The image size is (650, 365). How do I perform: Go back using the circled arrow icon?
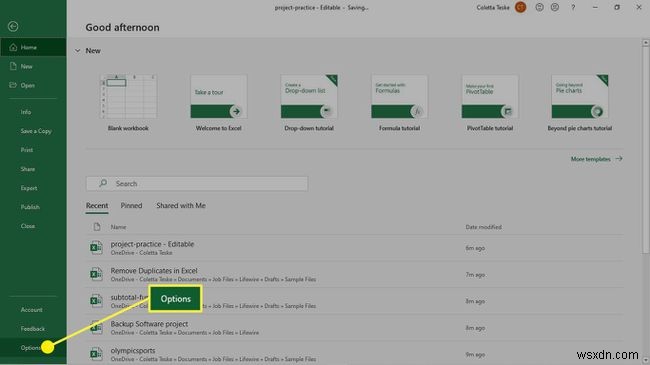pyautogui.click(x=13, y=27)
